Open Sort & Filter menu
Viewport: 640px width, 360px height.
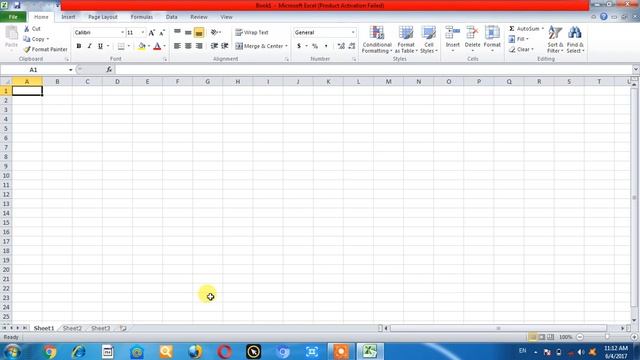click(x=555, y=40)
